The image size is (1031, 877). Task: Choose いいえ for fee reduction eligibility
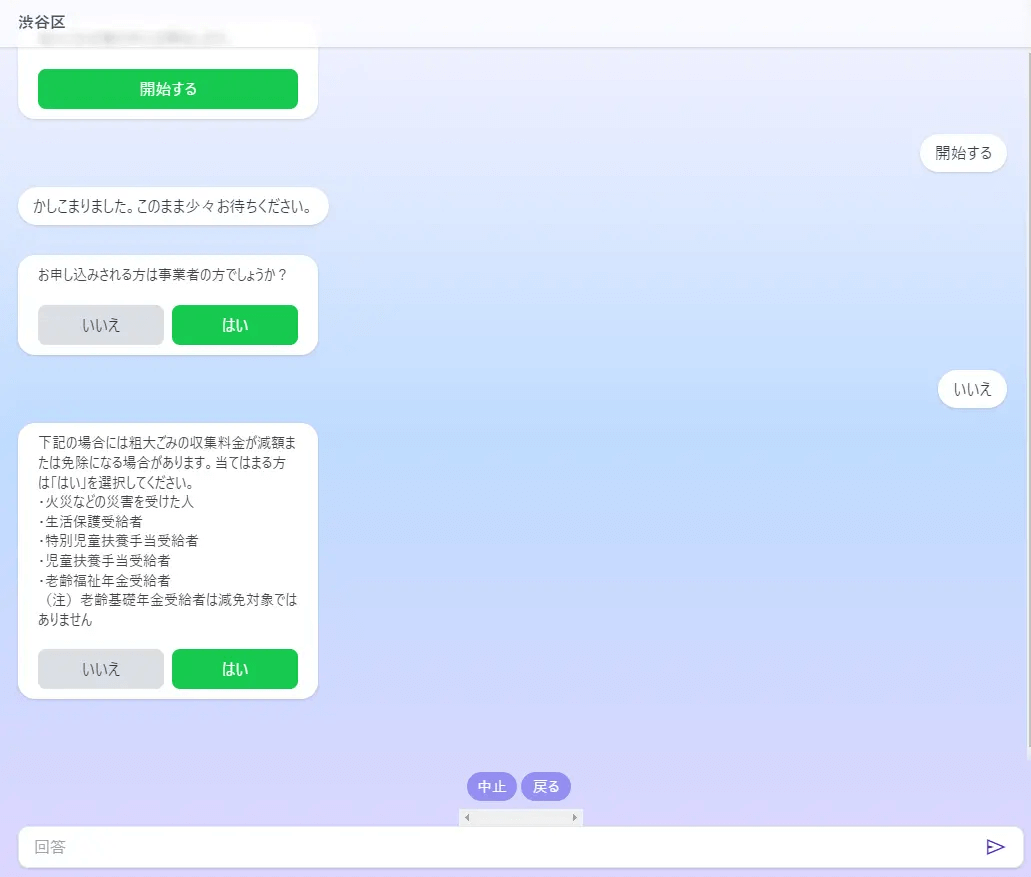(x=101, y=669)
